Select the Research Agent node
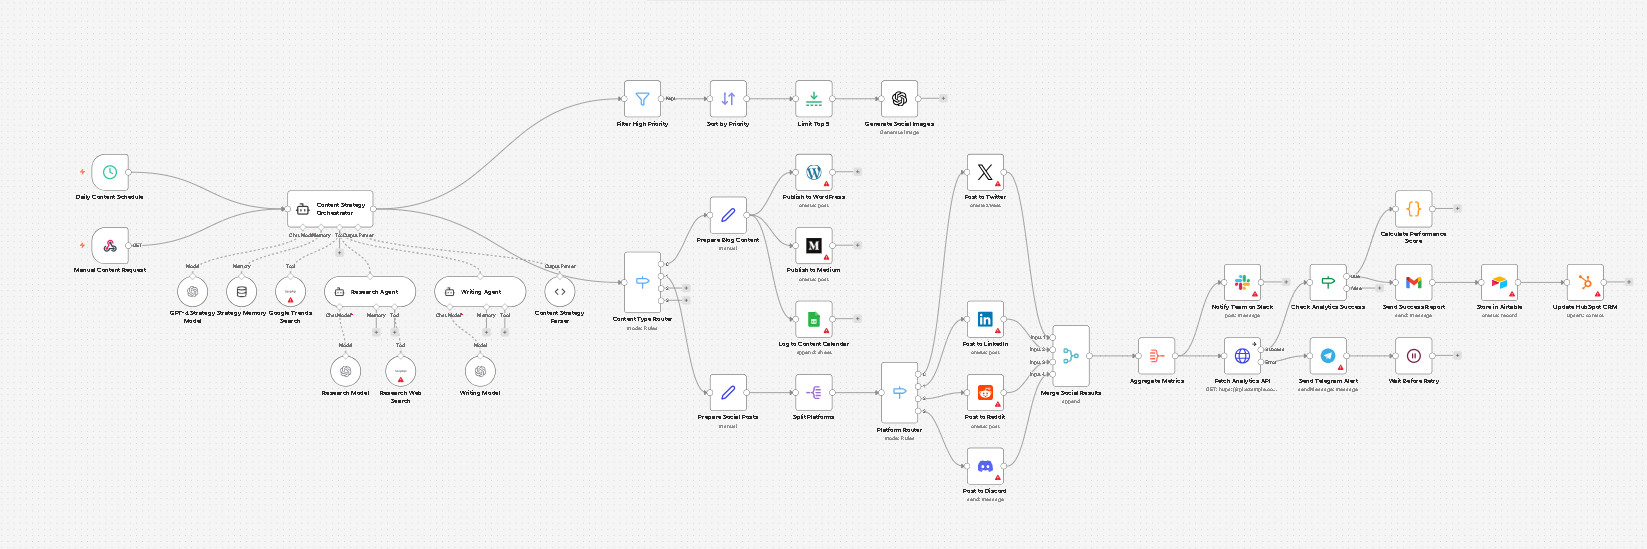The image size is (1647, 549). [x=370, y=291]
